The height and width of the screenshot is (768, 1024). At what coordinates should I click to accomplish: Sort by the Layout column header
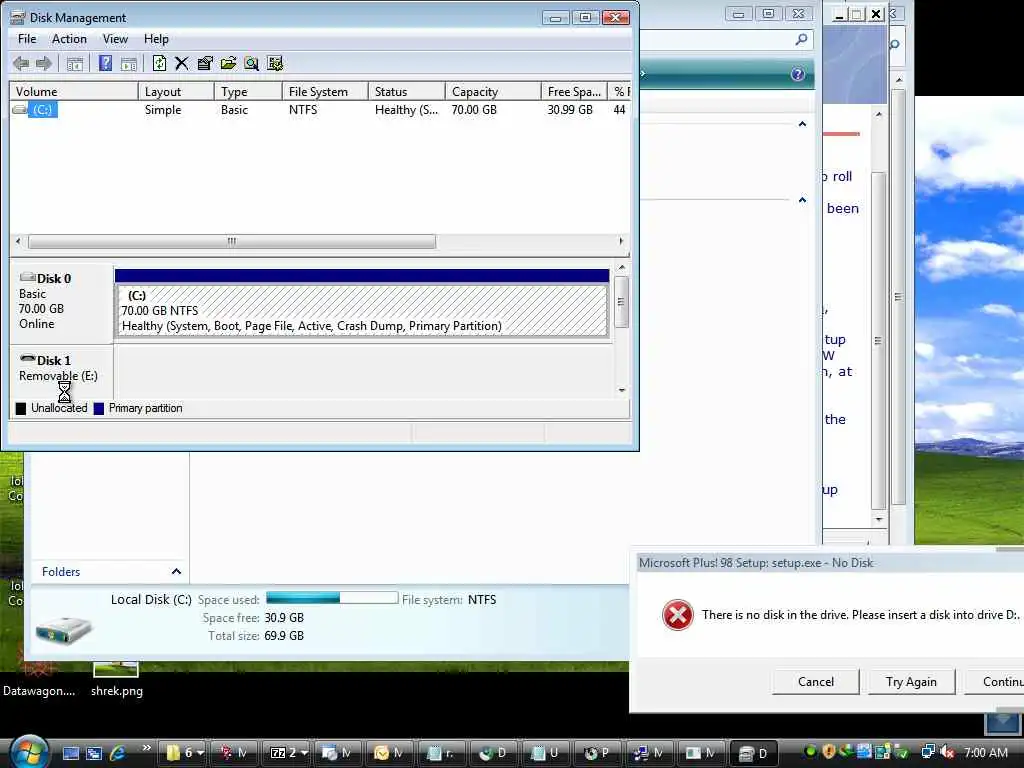(176, 91)
